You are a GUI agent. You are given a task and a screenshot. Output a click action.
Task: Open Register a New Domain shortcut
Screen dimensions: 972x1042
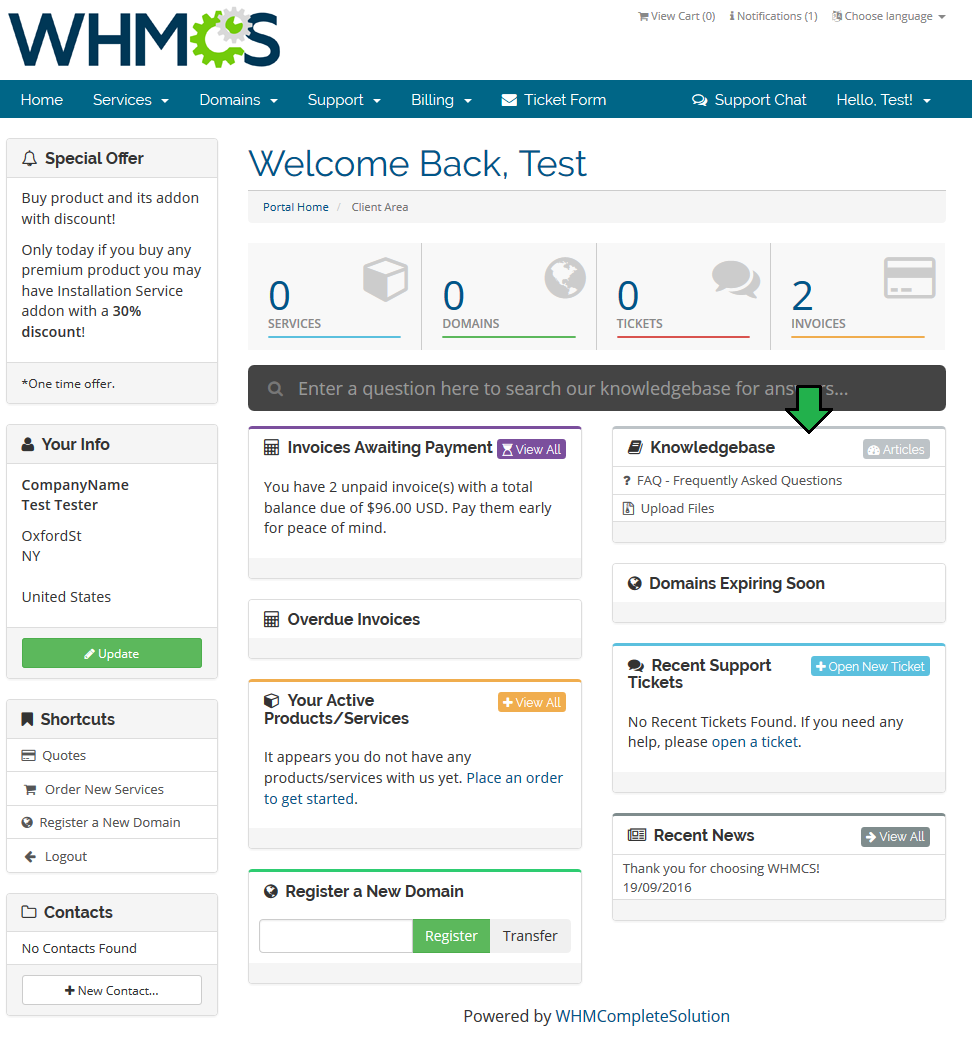[110, 823]
